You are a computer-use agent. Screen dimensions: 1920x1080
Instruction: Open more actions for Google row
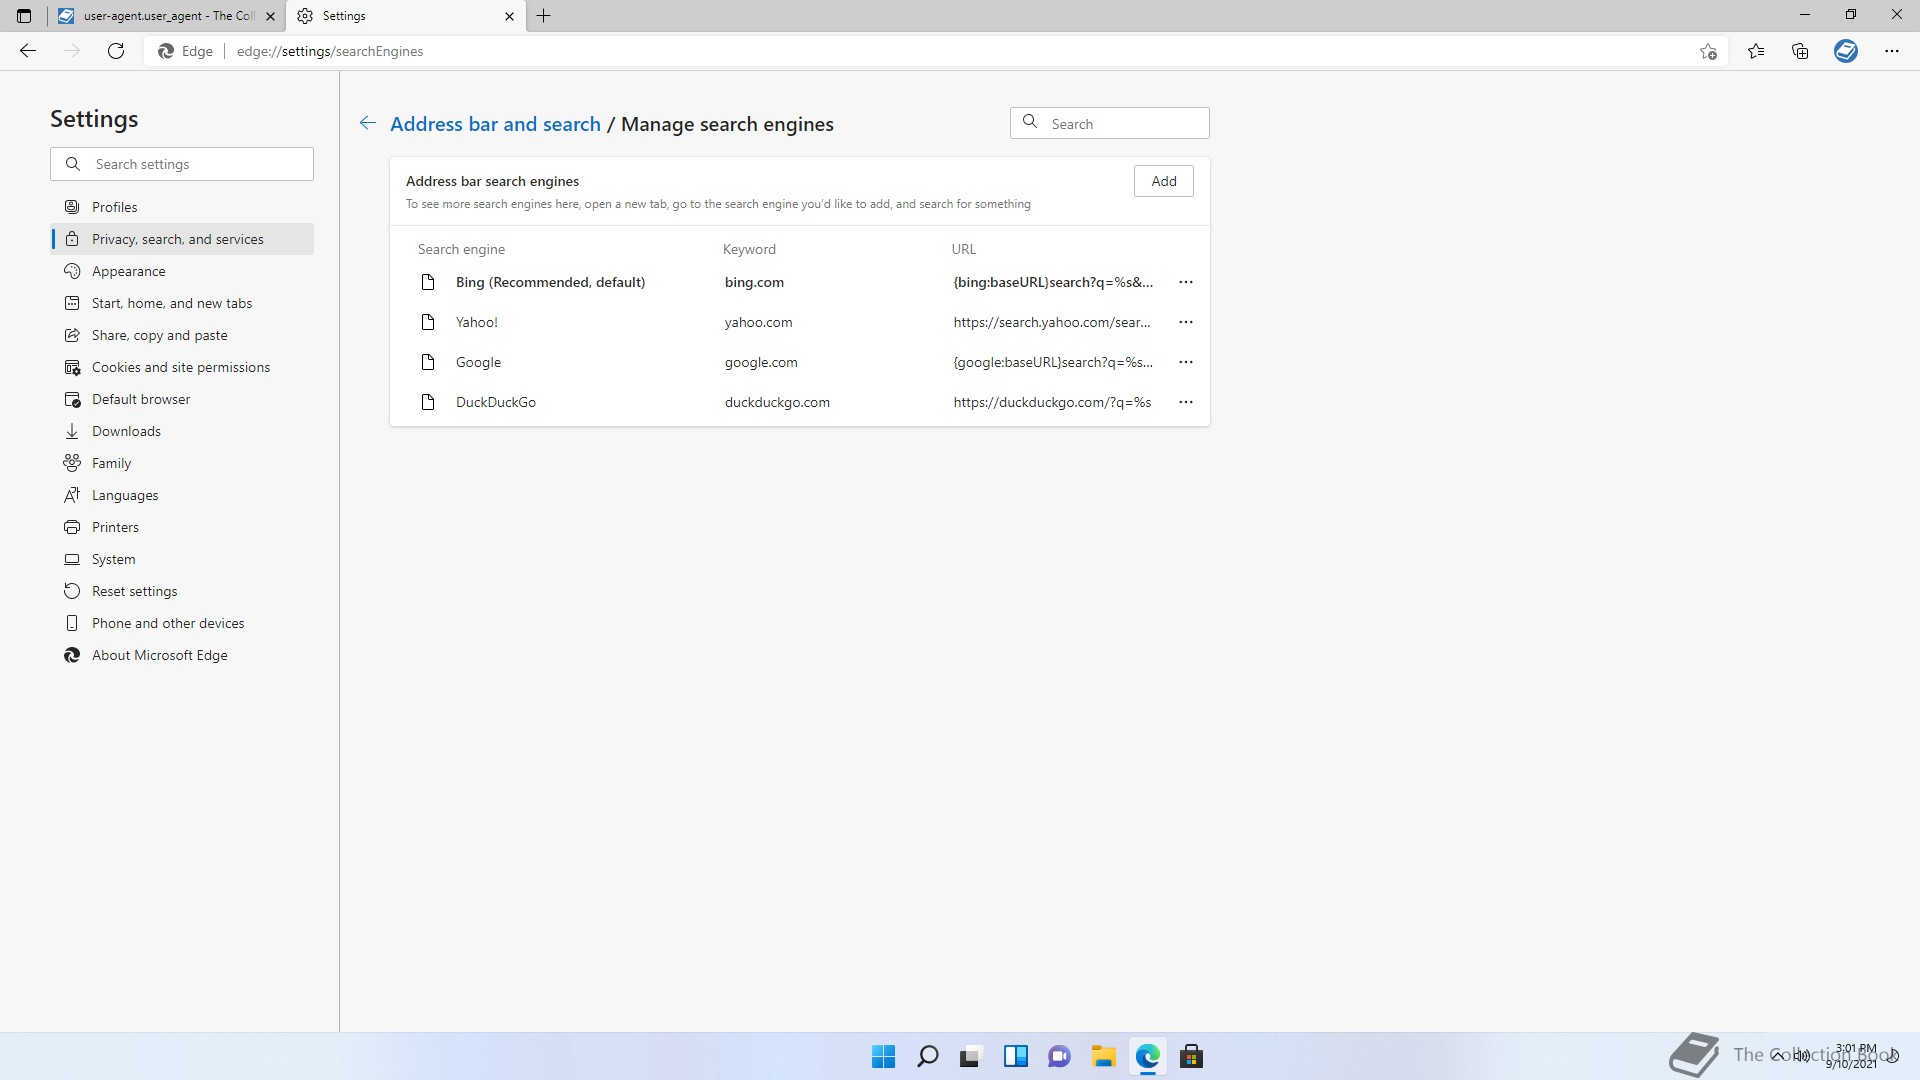[1186, 362]
